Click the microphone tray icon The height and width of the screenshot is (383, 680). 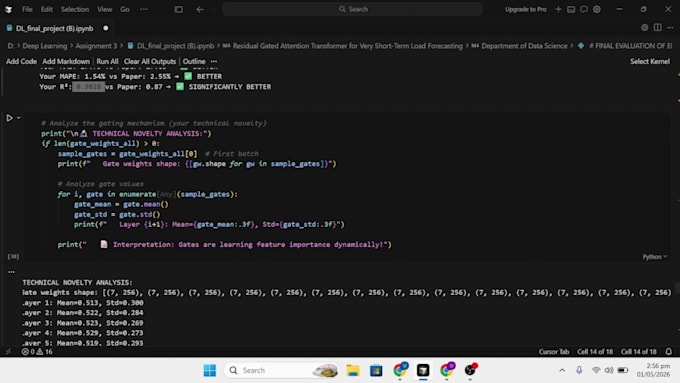[579, 370]
